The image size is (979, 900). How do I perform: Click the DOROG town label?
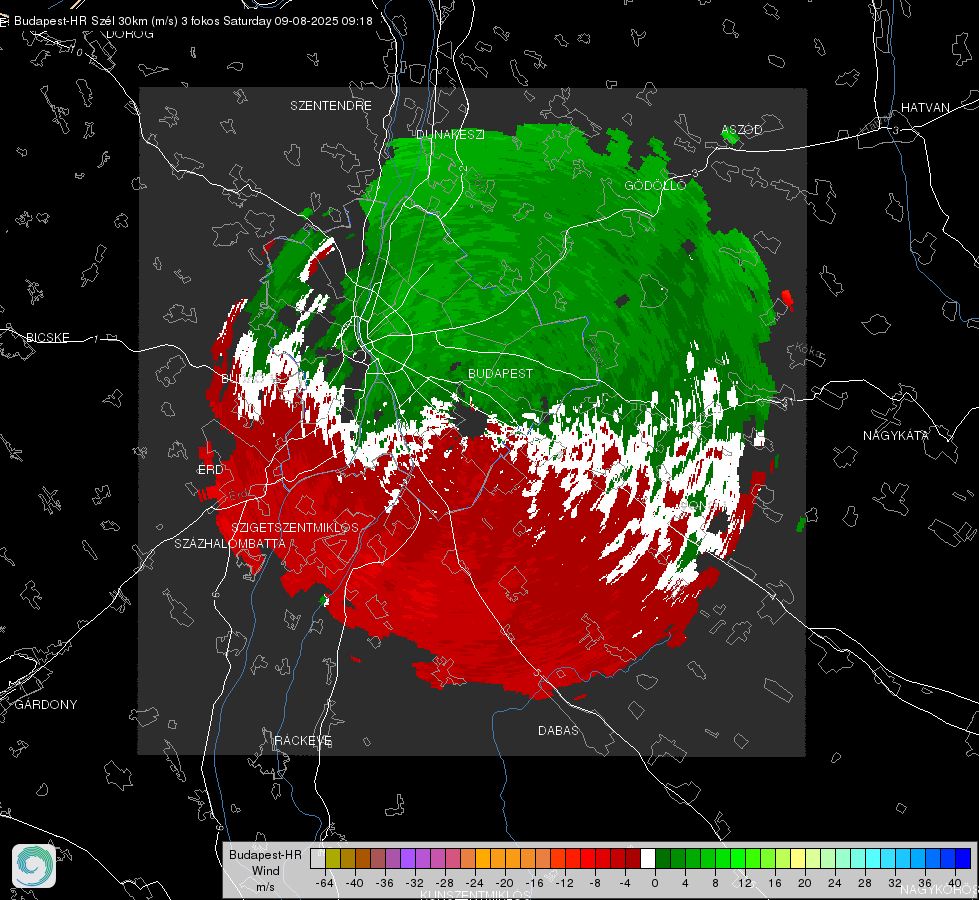coord(130,34)
